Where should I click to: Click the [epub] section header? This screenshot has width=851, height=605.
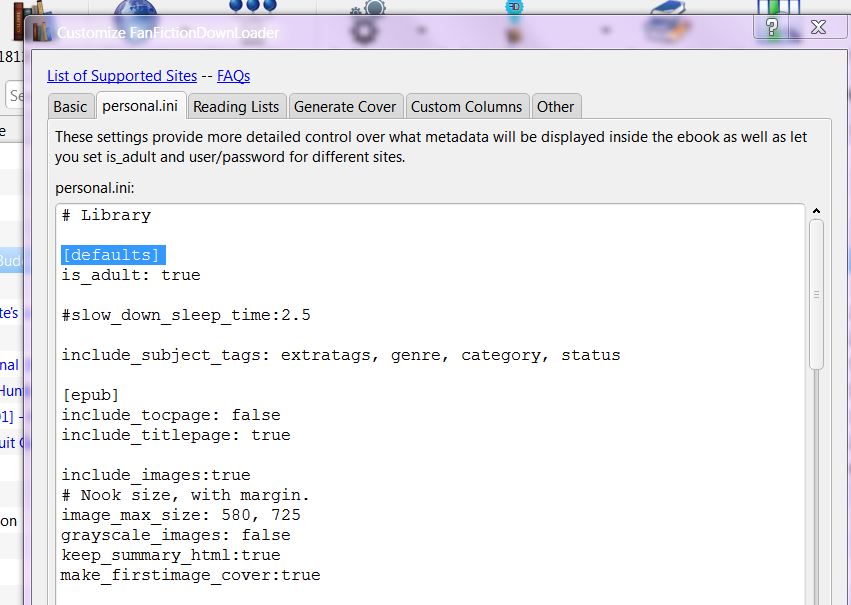coord(90,395)
